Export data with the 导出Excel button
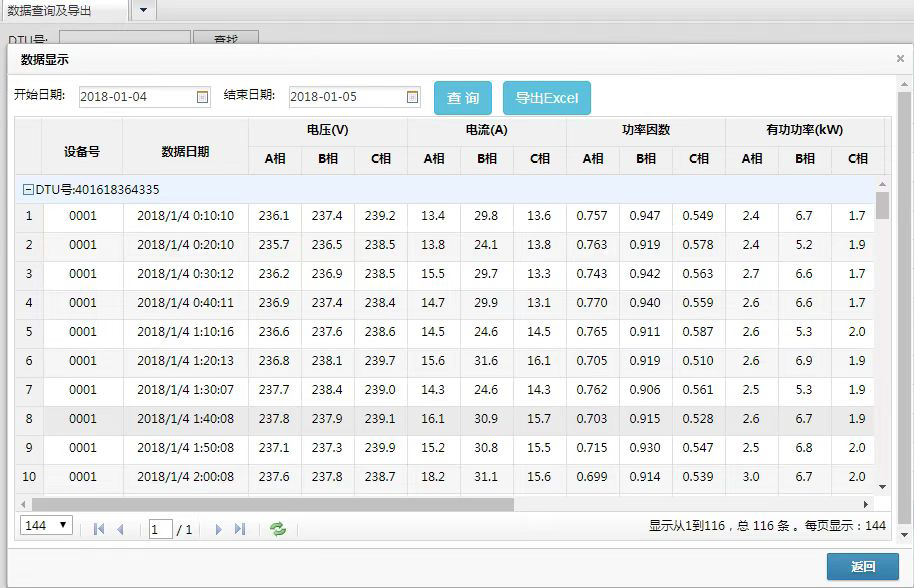The height and width of the screenshot is (588, 914). pos(546,97)
